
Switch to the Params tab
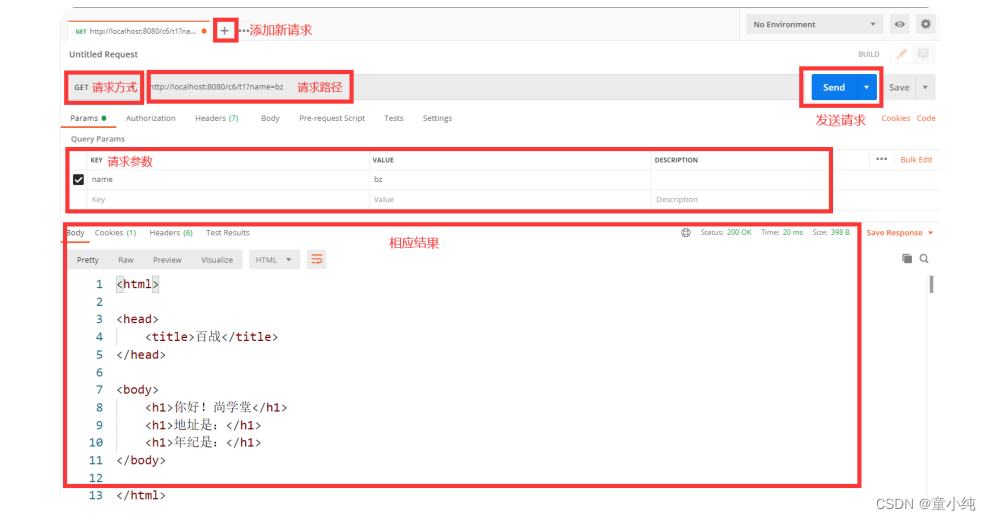click(88, 118)
